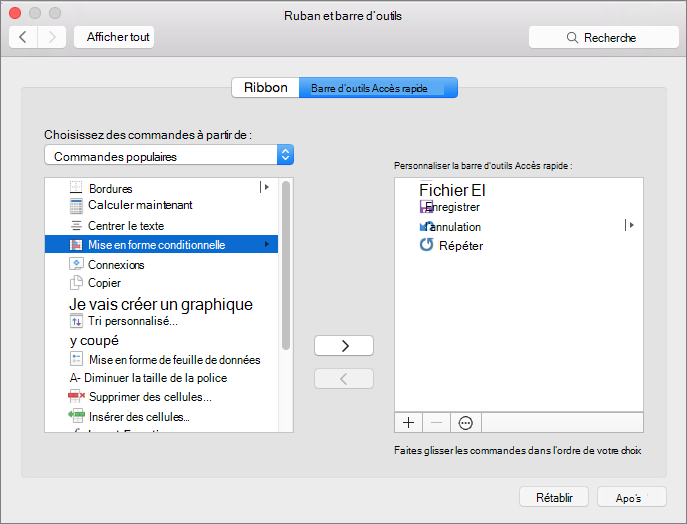Viewport: 687px width, 524px height.
Task: Click the Calculer maintenant calculator icon
Action: click(x=76, y=205)
